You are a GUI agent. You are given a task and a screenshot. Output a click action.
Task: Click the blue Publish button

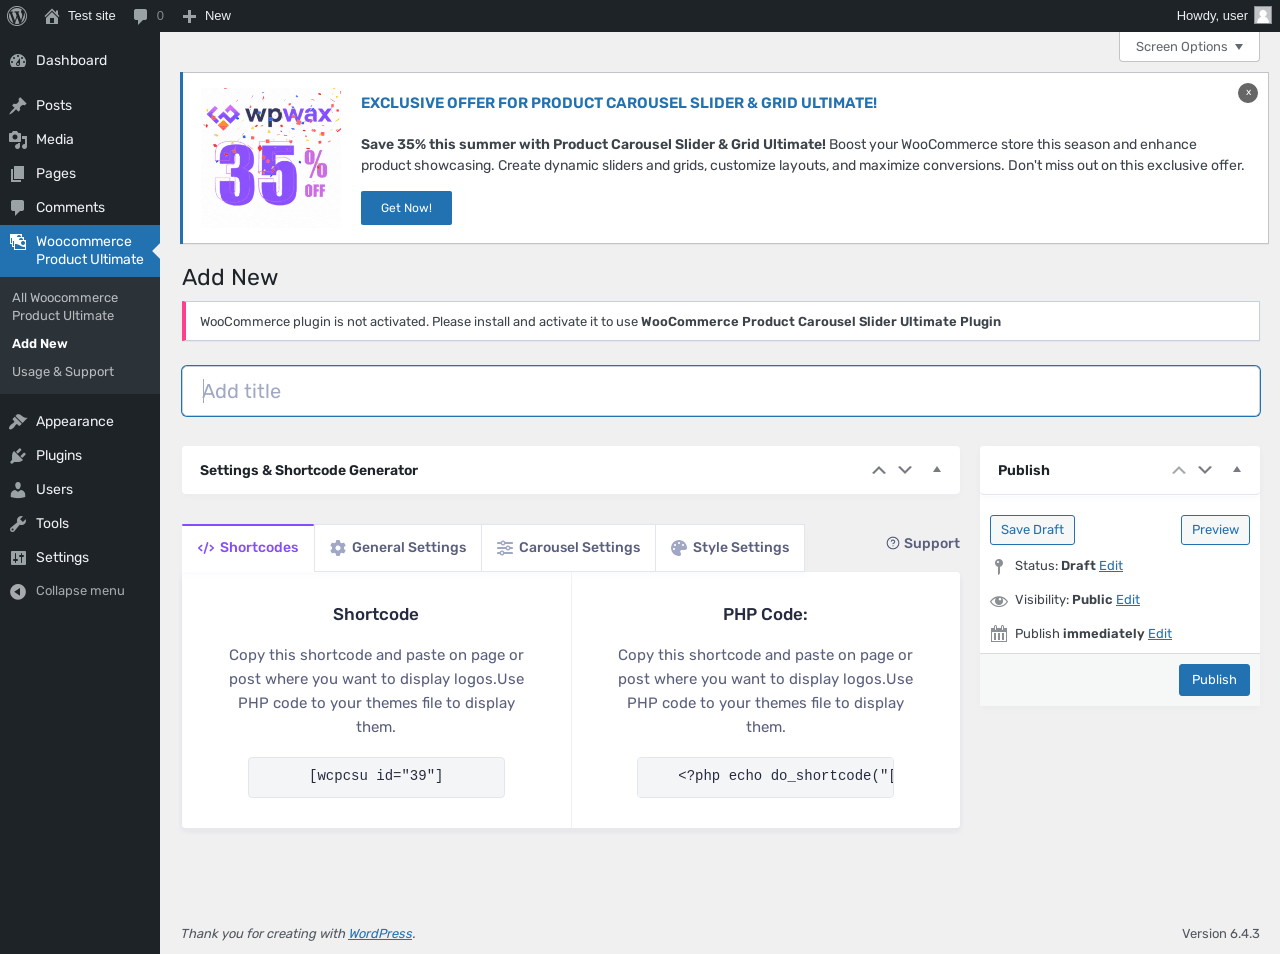coord(1214,680)
